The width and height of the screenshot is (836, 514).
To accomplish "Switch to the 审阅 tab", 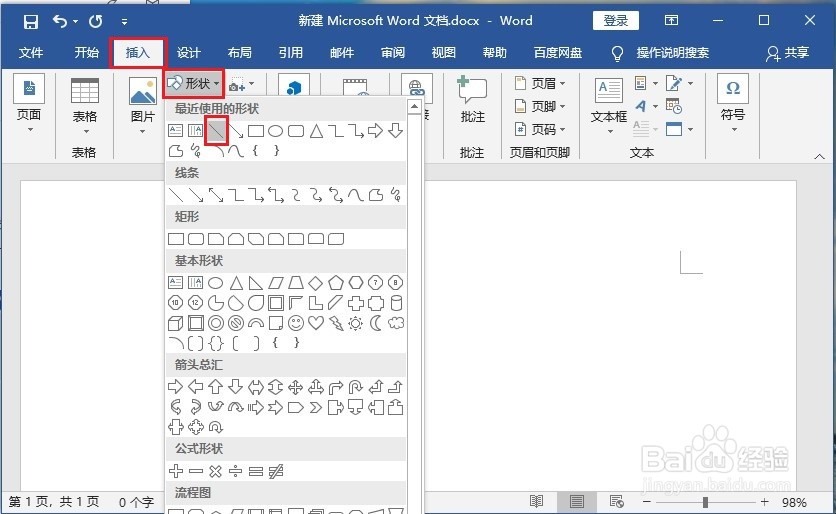I will coord(393,52).
